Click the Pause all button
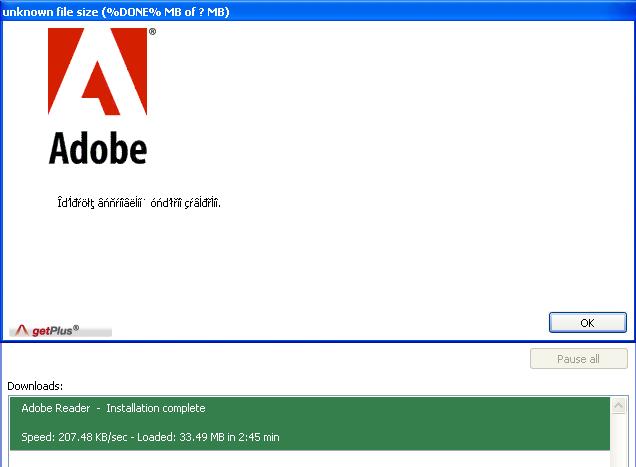 click(578, 359)
